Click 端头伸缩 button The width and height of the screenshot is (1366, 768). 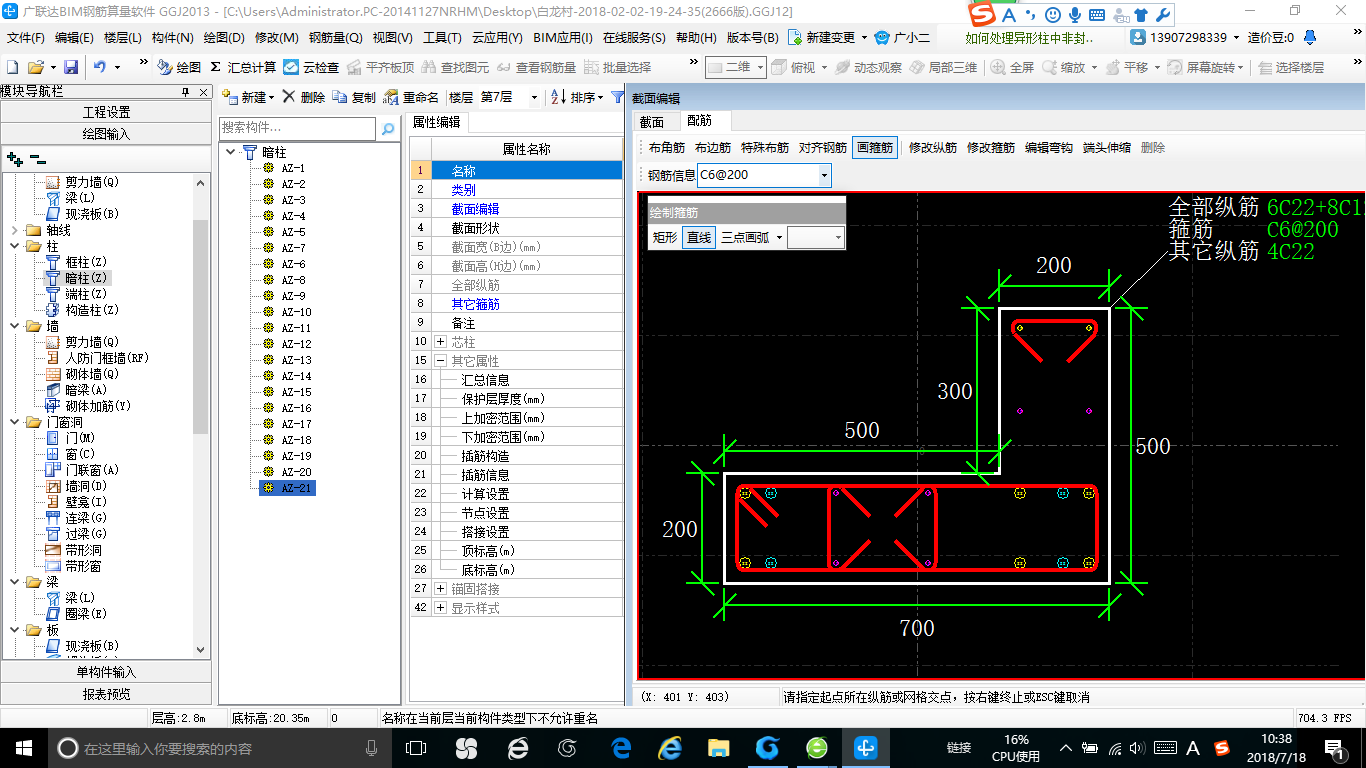(x=1106, y=147)
